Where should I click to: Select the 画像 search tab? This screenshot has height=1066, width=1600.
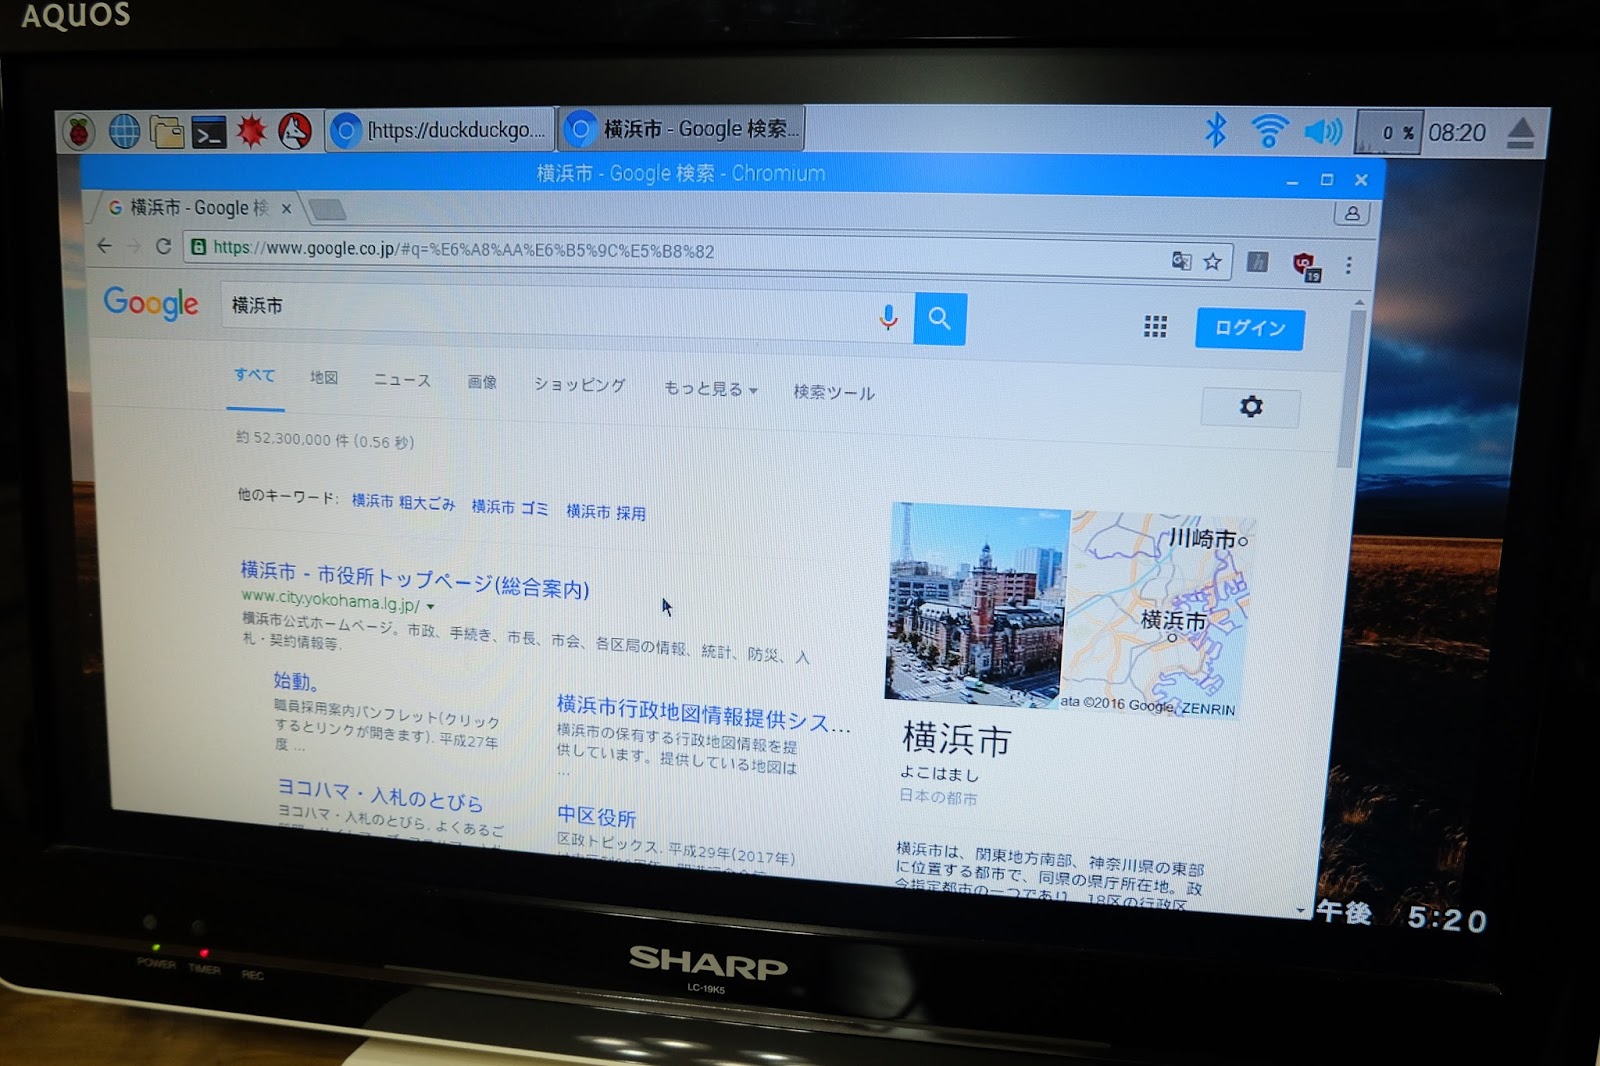point(482,382)
